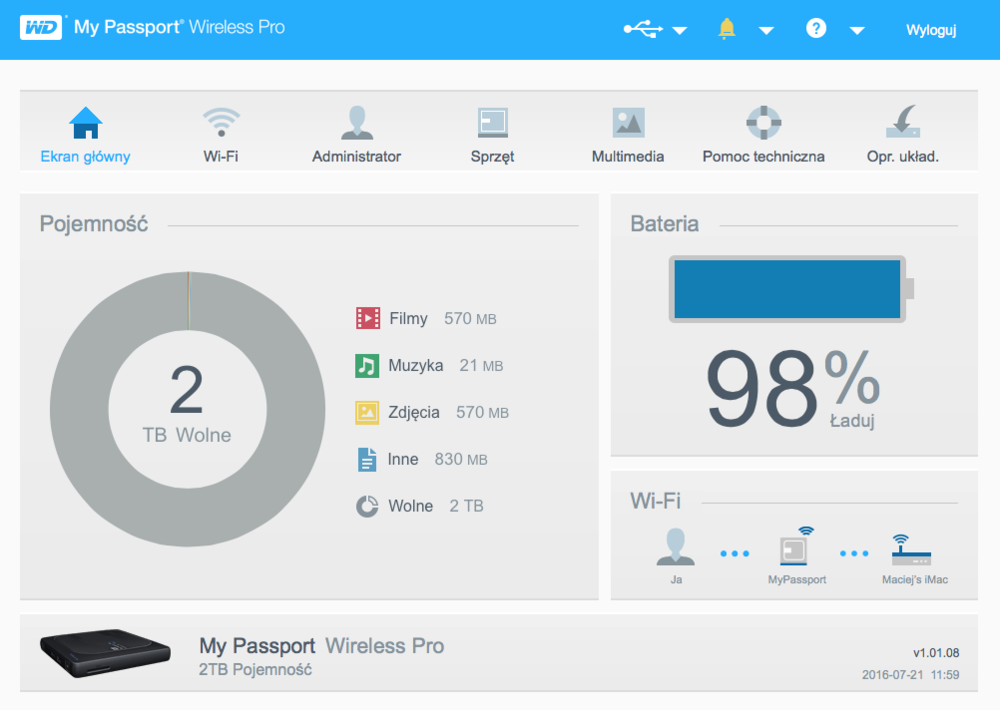
Task: Click the My Passport drive thumbnail
Action: 105,653
